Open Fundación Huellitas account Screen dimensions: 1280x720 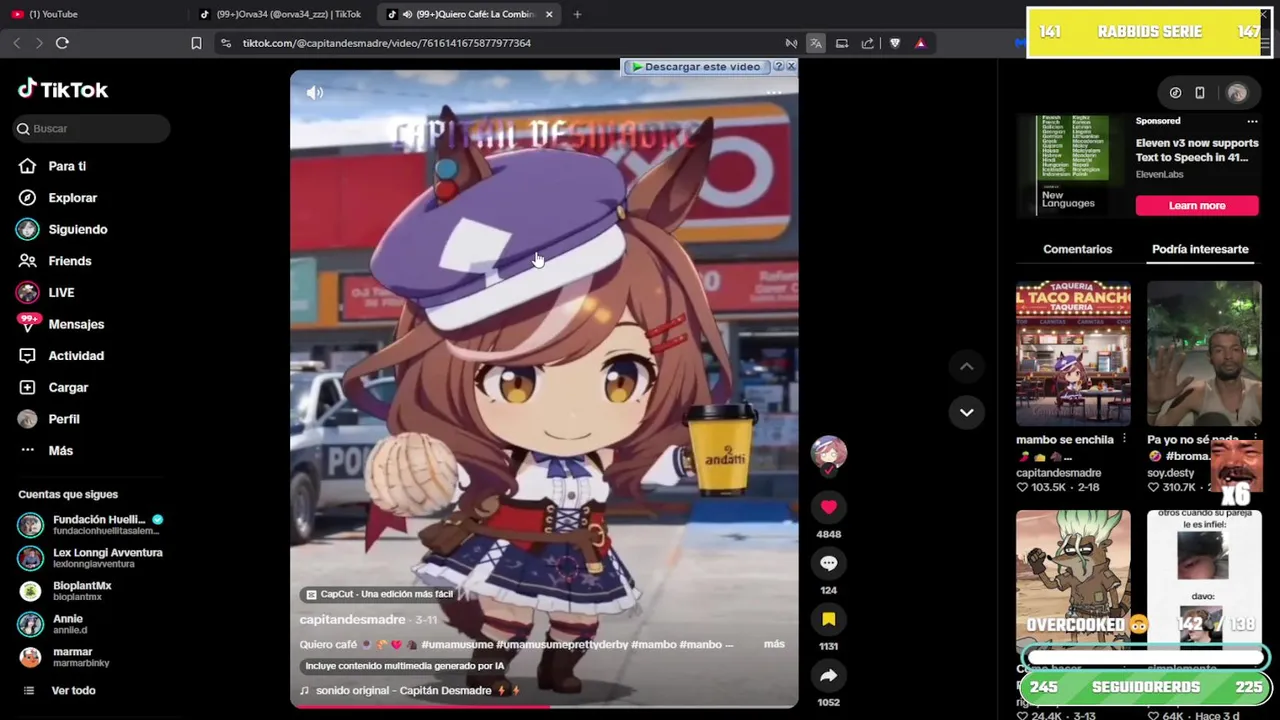[x=90, y=525]
